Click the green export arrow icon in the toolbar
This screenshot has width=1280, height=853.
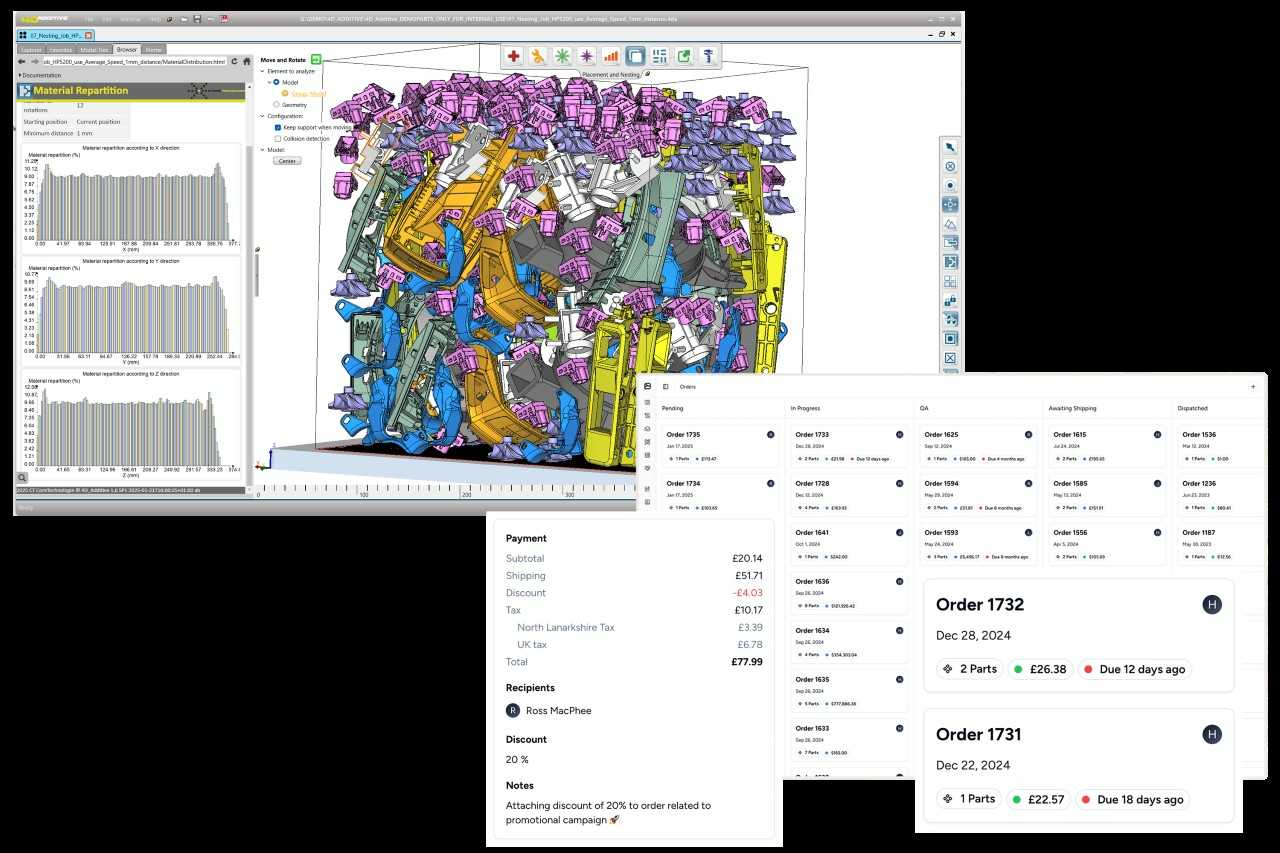point(685,56)
